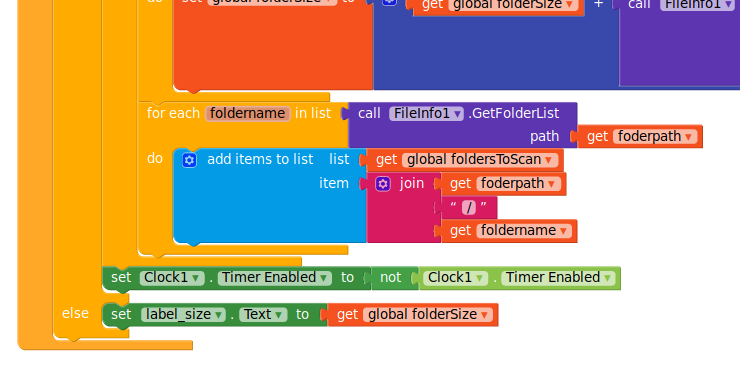Open foderpath dropdown inside the join block
Viewport: 740px width, 365px height.
(519, 183)
